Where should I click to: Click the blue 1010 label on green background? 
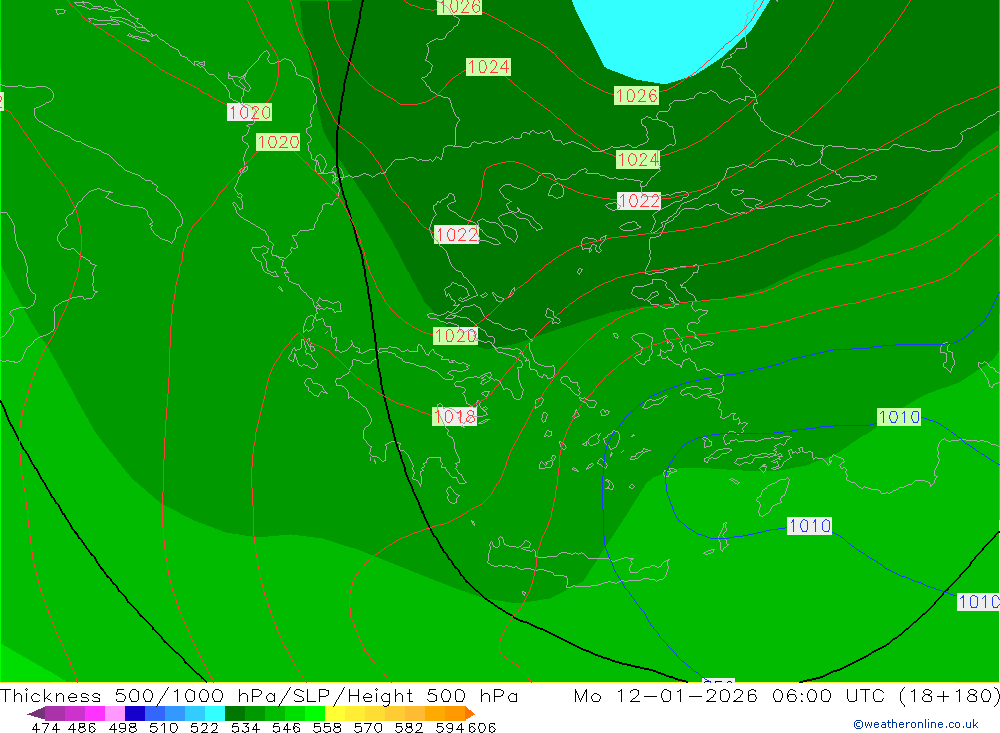click(x=899, y=417)
